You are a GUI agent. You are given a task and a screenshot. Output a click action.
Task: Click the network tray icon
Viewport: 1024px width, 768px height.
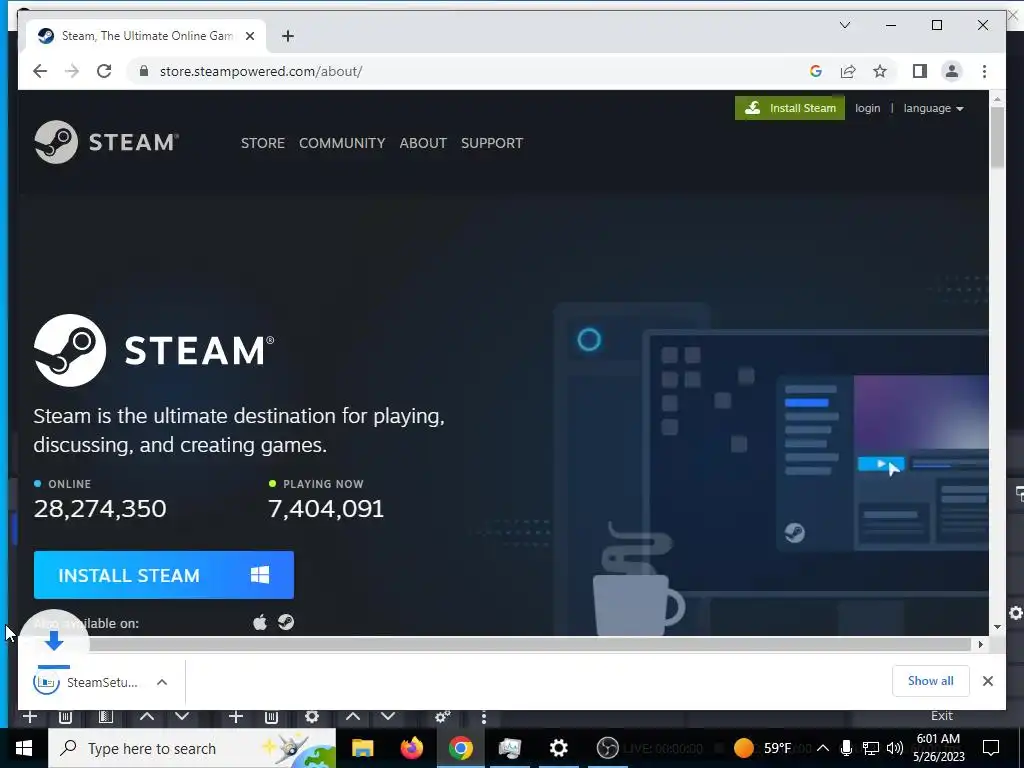(x=871, y=748)
